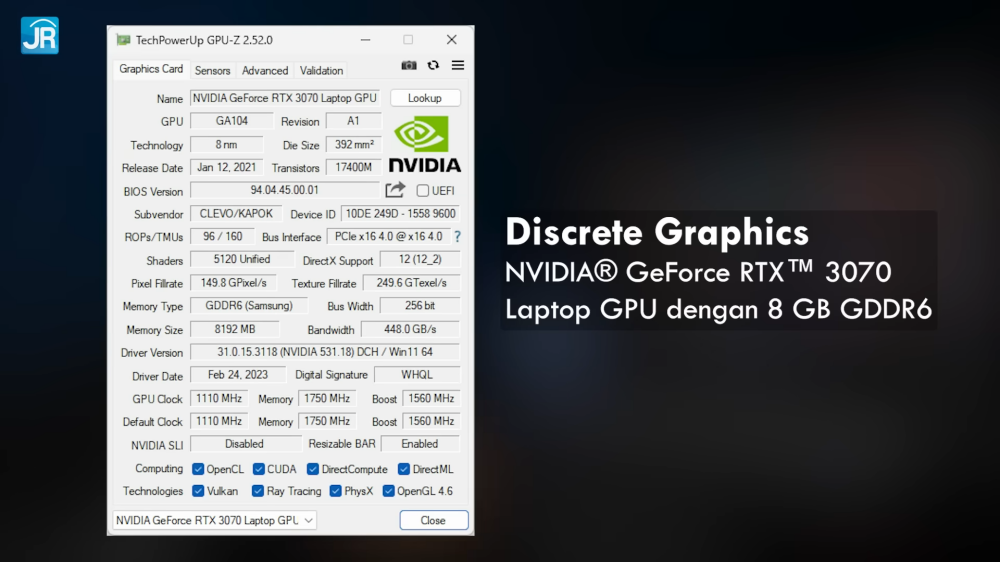Click ROPs/TMUs field 96 / 160
Screen dimensions: 1000x562
(223, 237)
